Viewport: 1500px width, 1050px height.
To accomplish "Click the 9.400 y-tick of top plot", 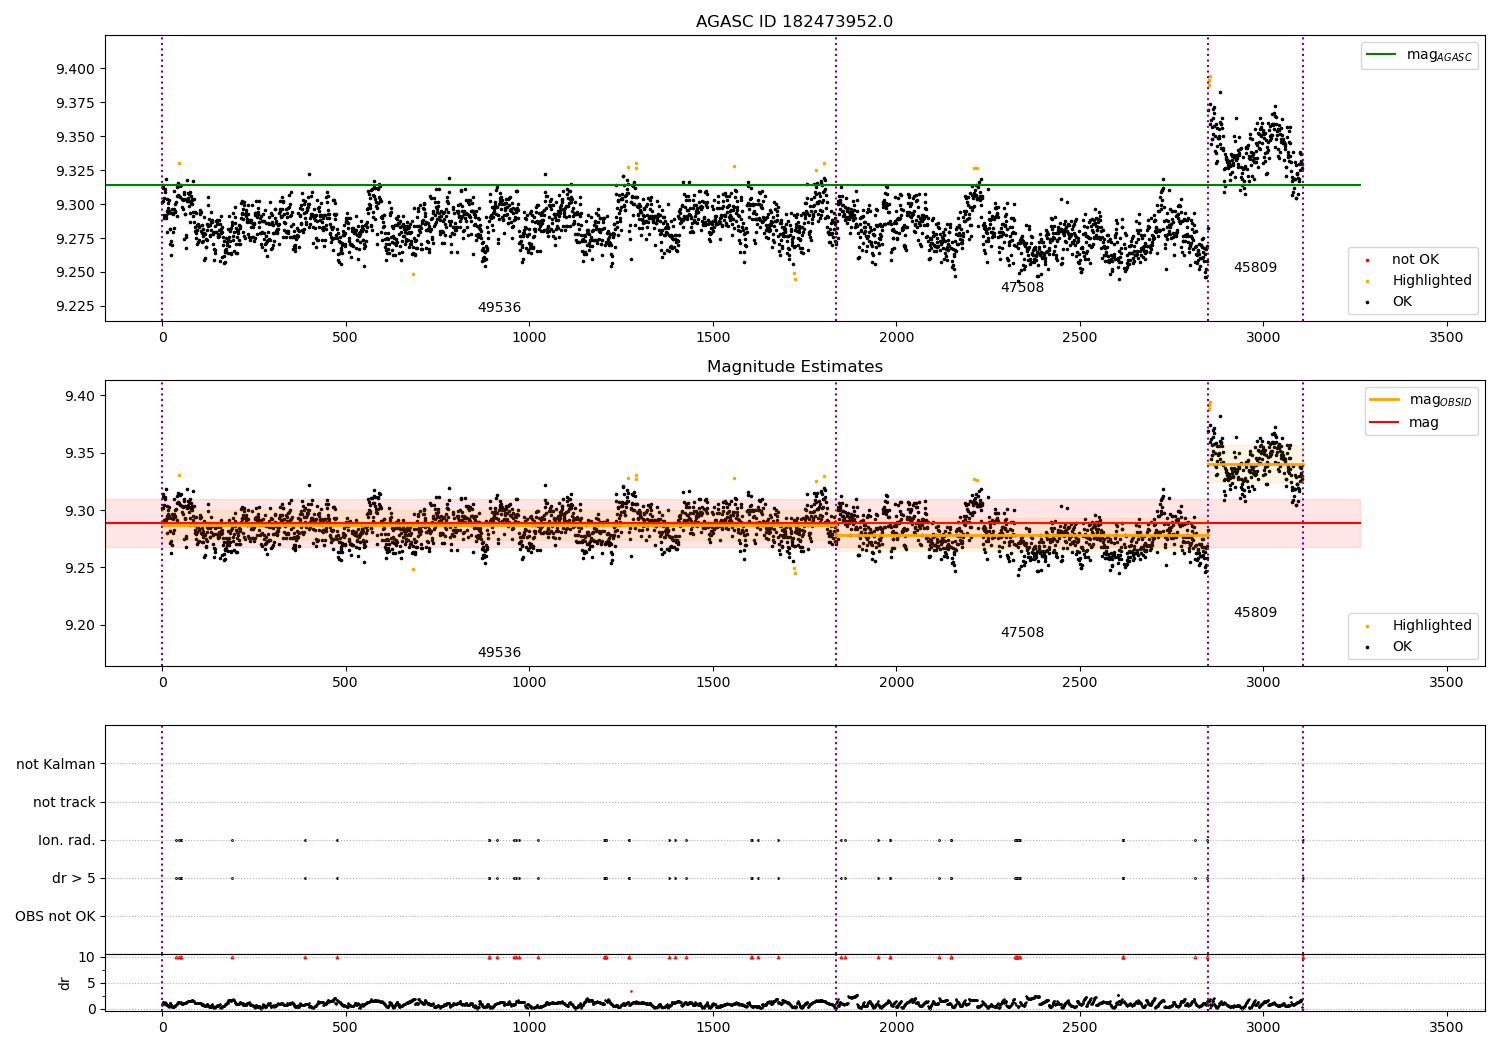I will coord(75,70).
